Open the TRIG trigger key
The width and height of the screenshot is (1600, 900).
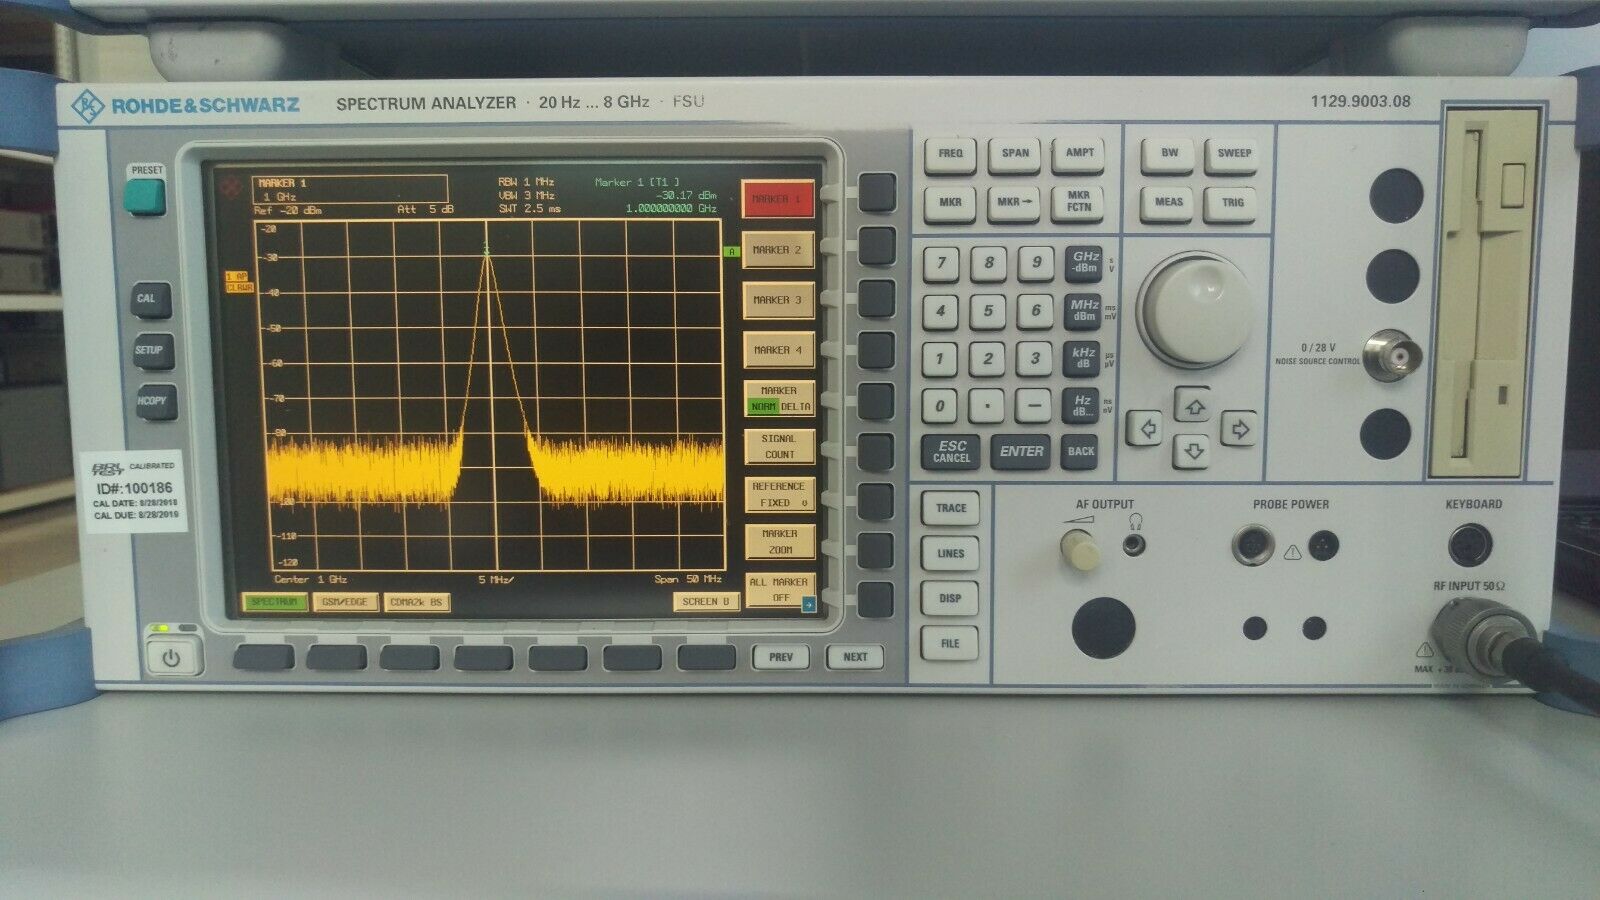click(x=1232, y=202)
